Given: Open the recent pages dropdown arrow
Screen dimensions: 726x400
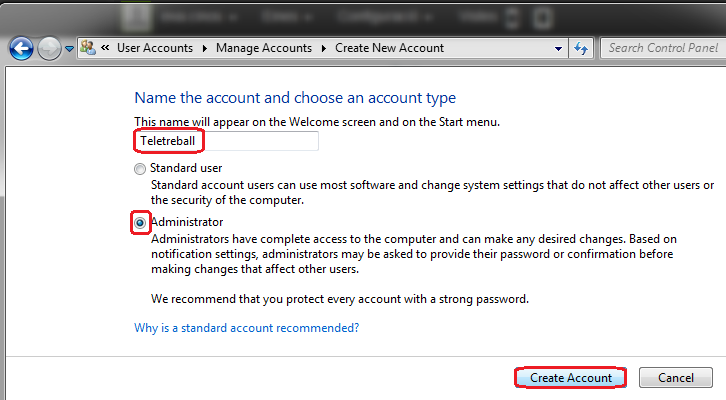Looking at the screenshot, I should pos(69,48).
